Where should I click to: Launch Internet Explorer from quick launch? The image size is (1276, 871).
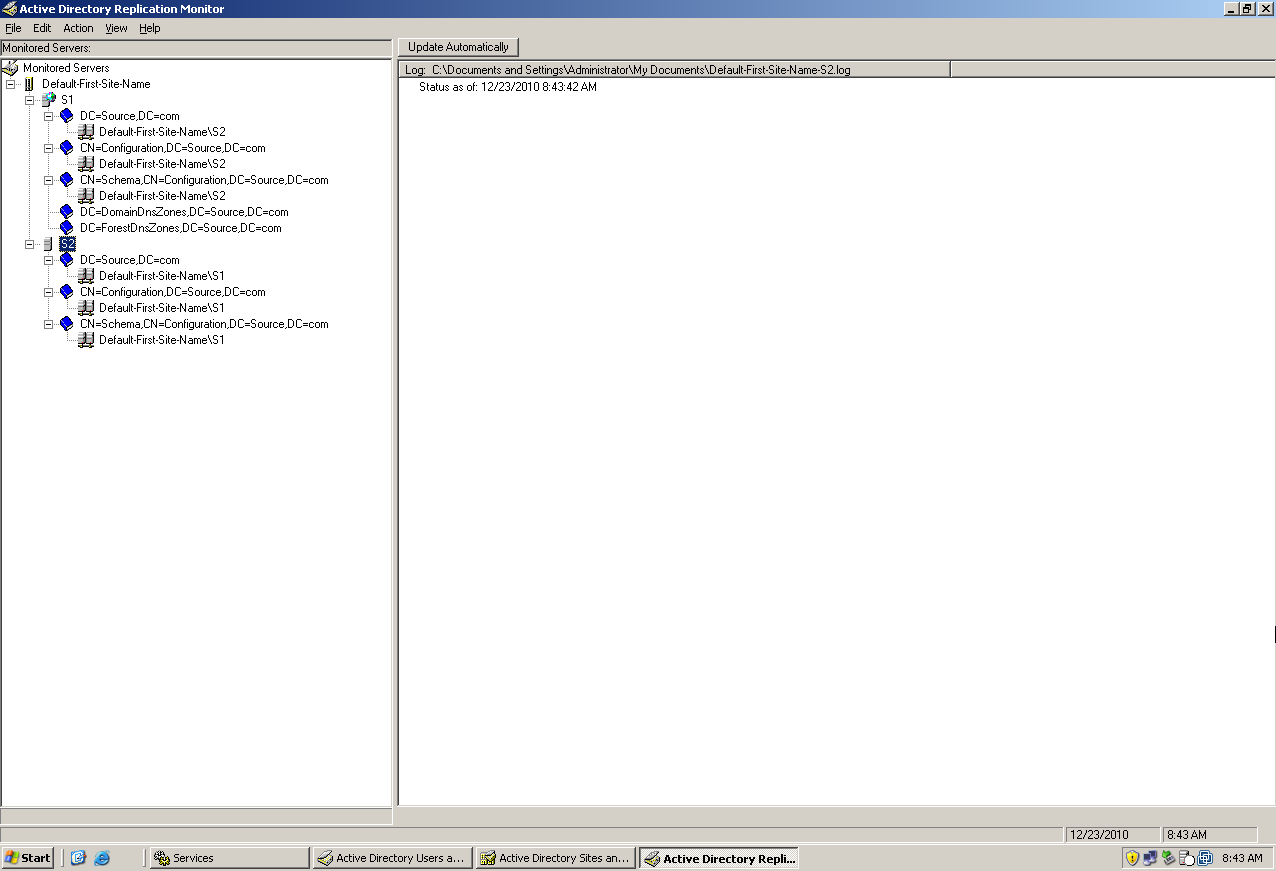(102, 858)
